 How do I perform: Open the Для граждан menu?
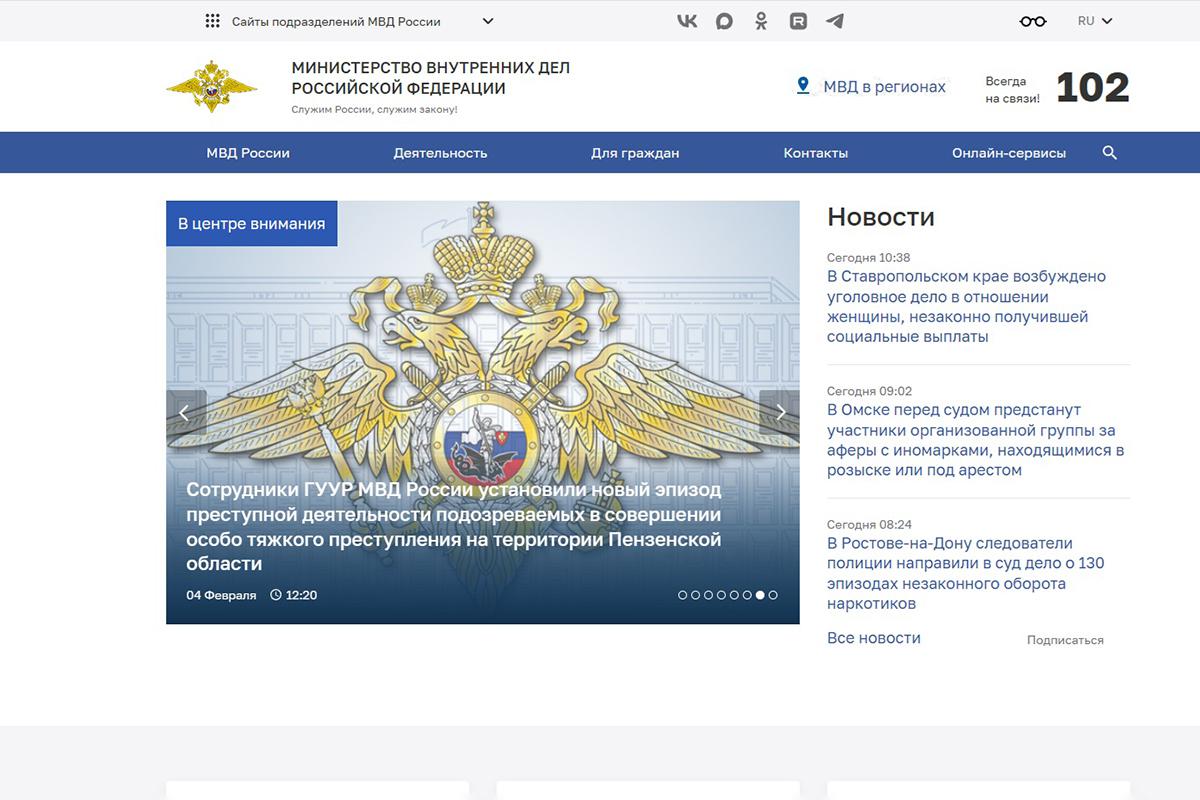tap(636, 153)
